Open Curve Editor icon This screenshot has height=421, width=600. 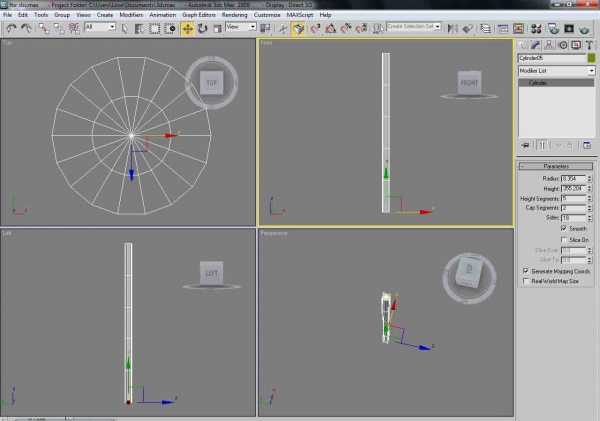tap(503, 29)
